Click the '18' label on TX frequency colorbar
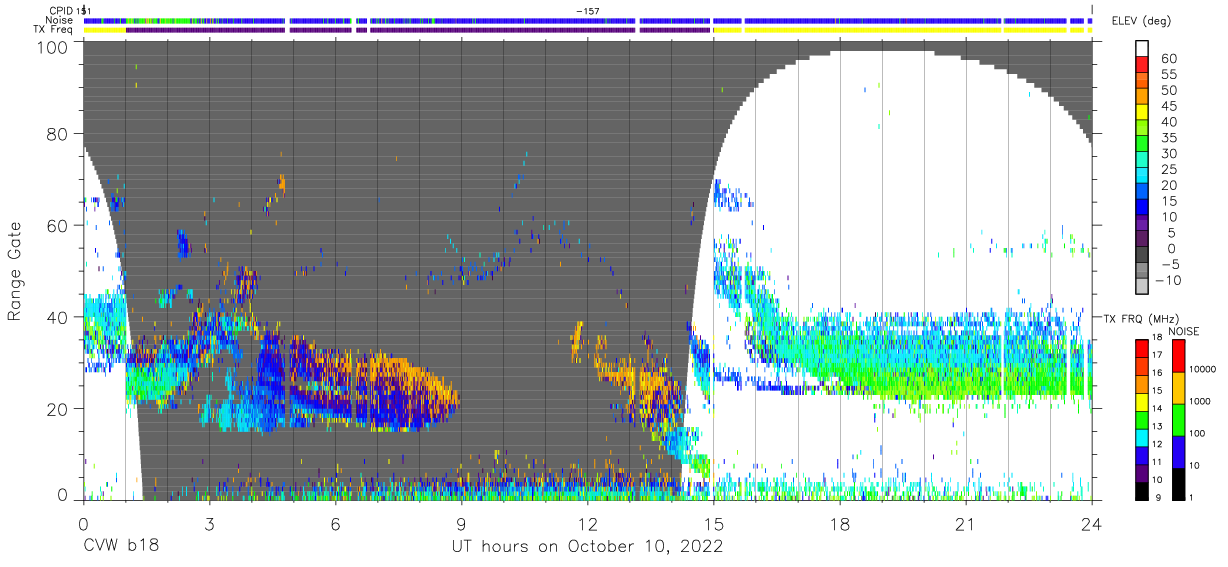The height and width of the screenshot is (567, 1228). point(1157,337)
